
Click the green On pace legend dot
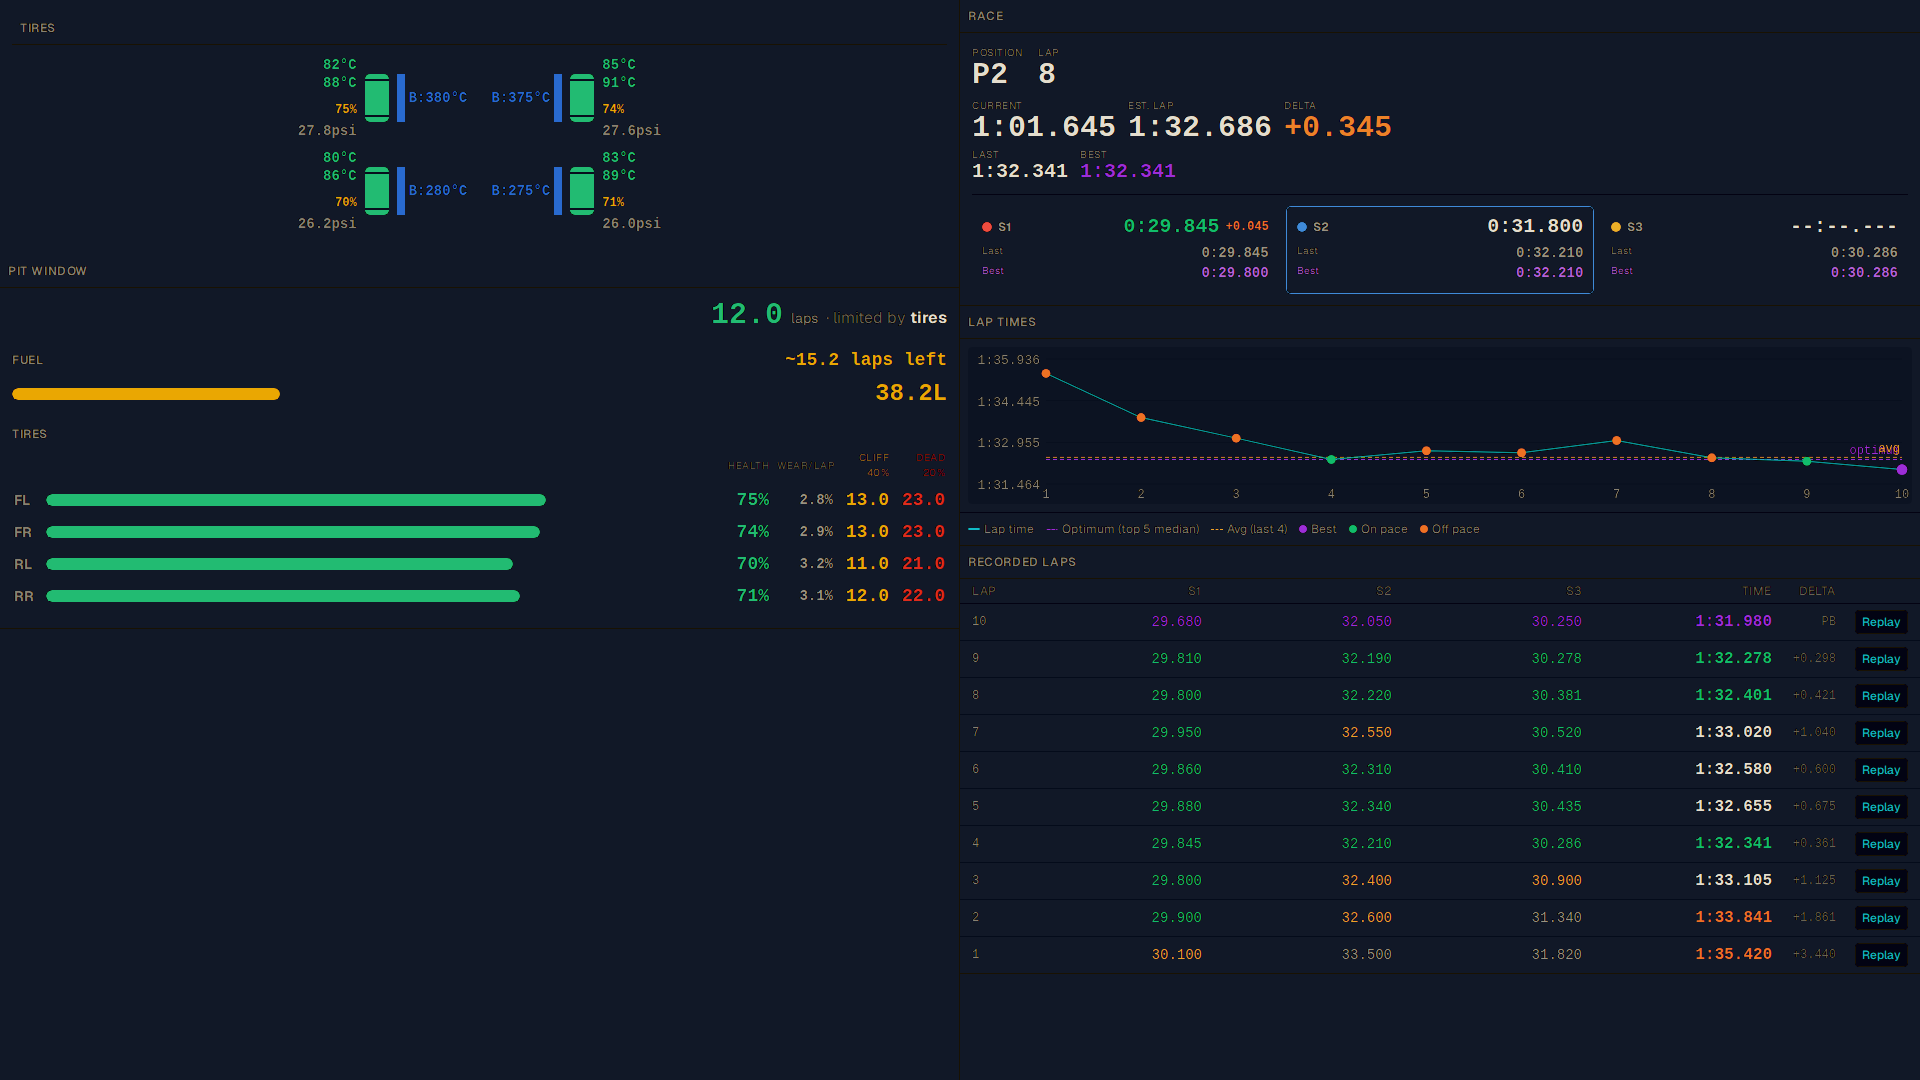[x=1353, y=529]
